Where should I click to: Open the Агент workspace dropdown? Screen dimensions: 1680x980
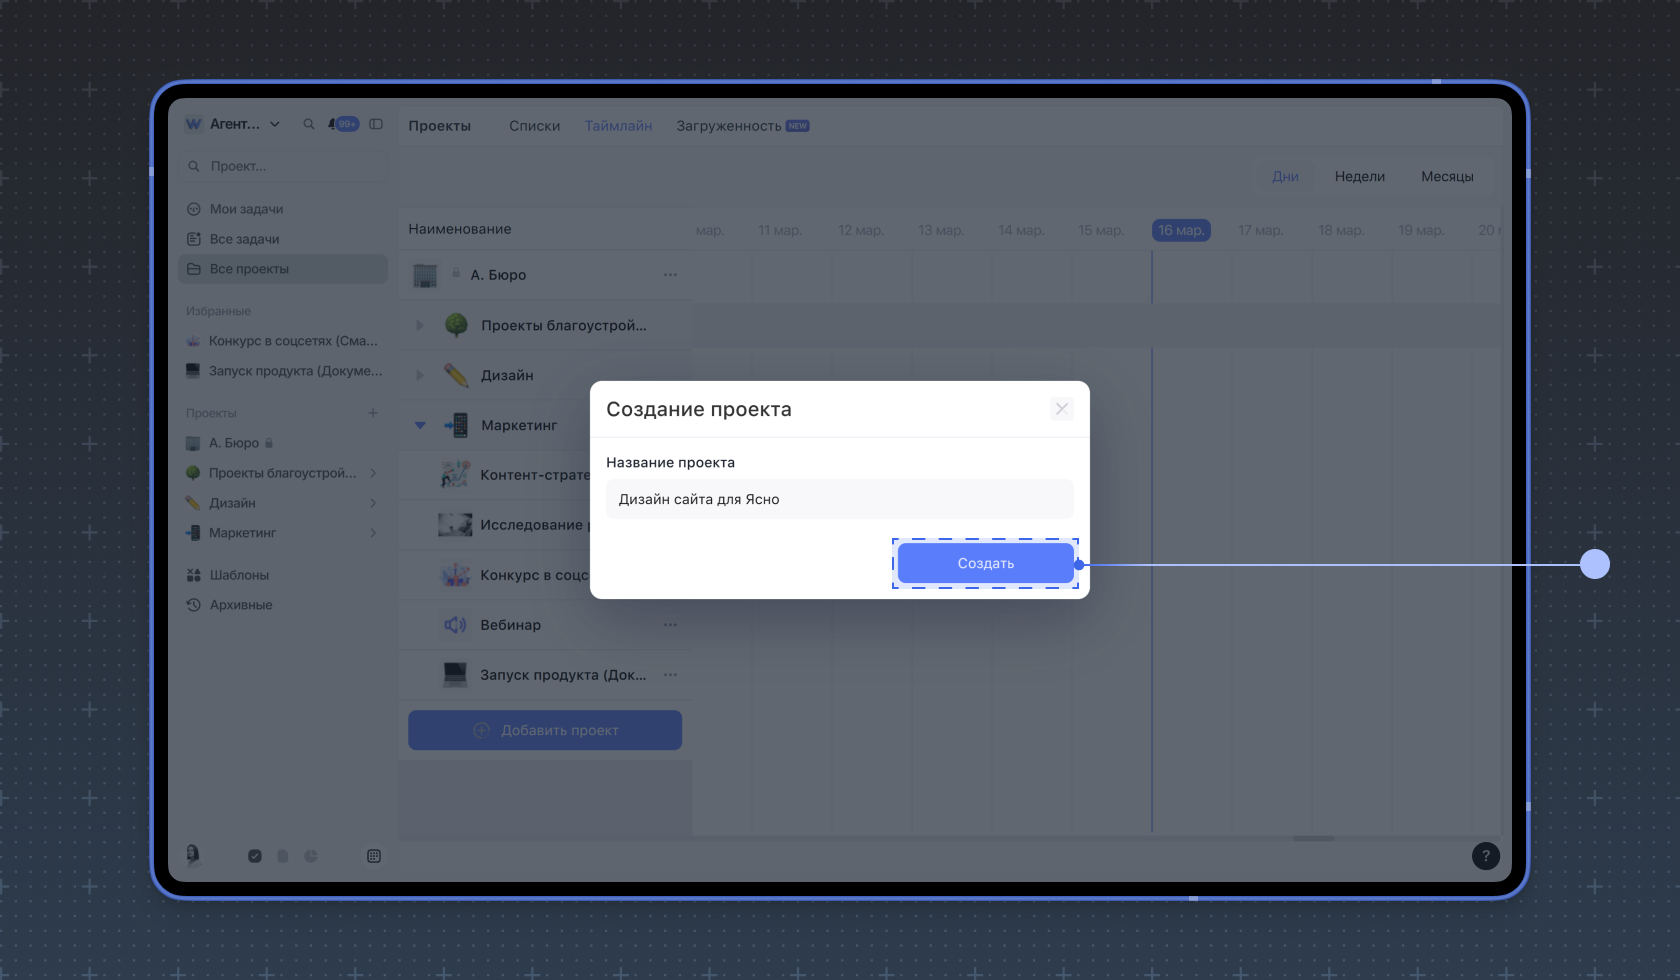tap(245, 124)
